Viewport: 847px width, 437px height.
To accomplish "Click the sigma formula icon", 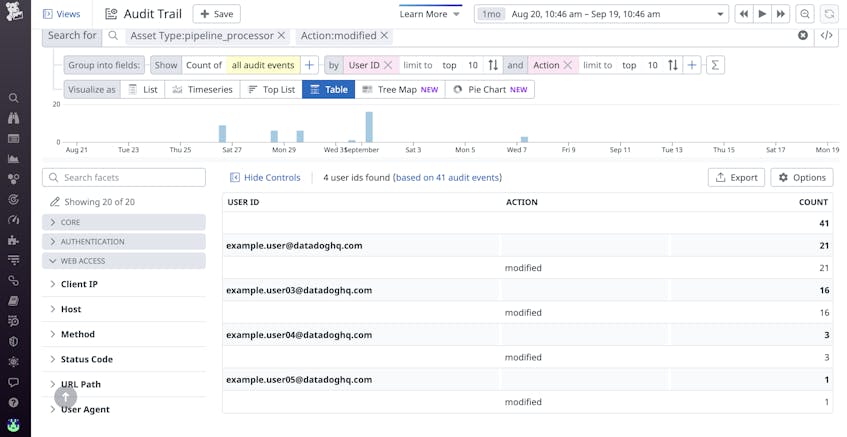I will [715, 65].
